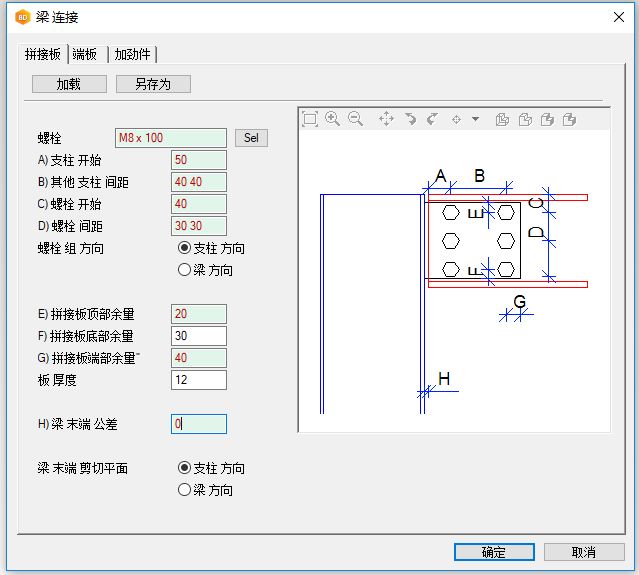Click the 螺栓 组 方向 label
The image size is (639, 575).
coord(71,248)
